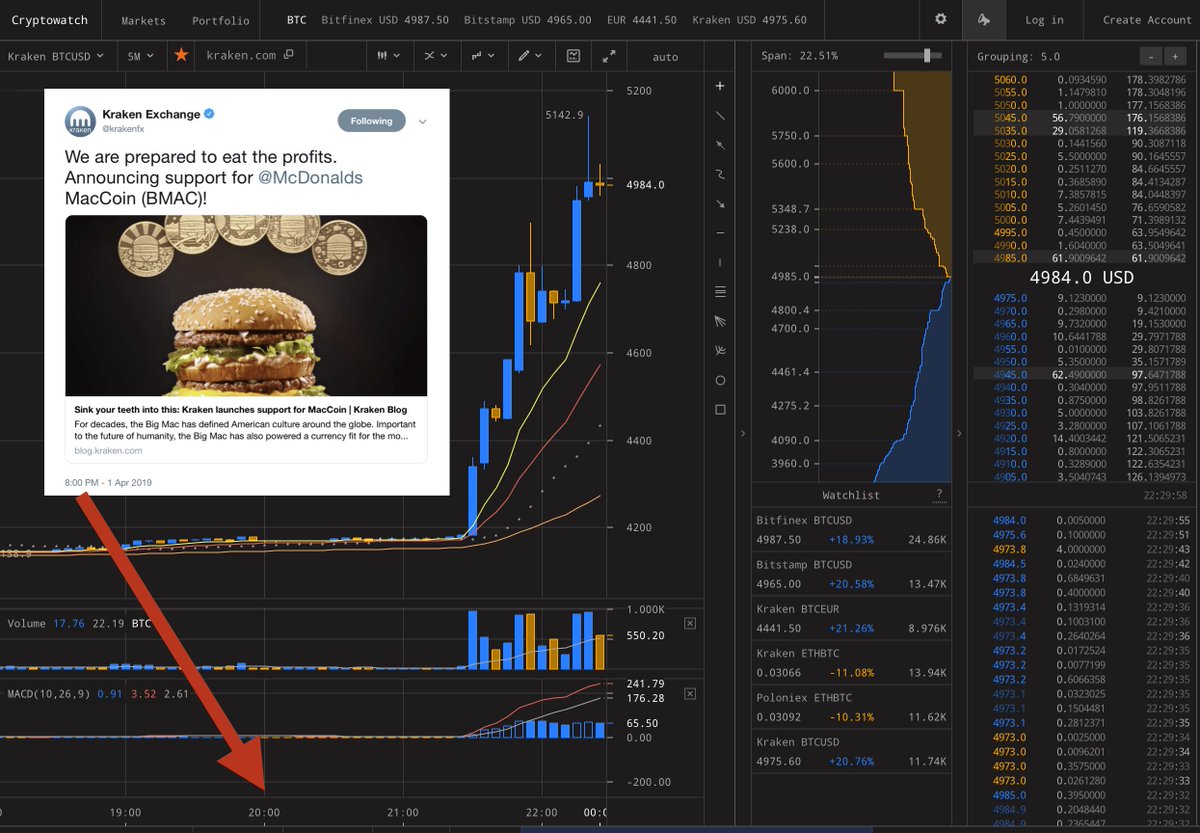
Task: Click the Kraken Exchange tweet profile avatar
Action: click(x=80, y=121)
